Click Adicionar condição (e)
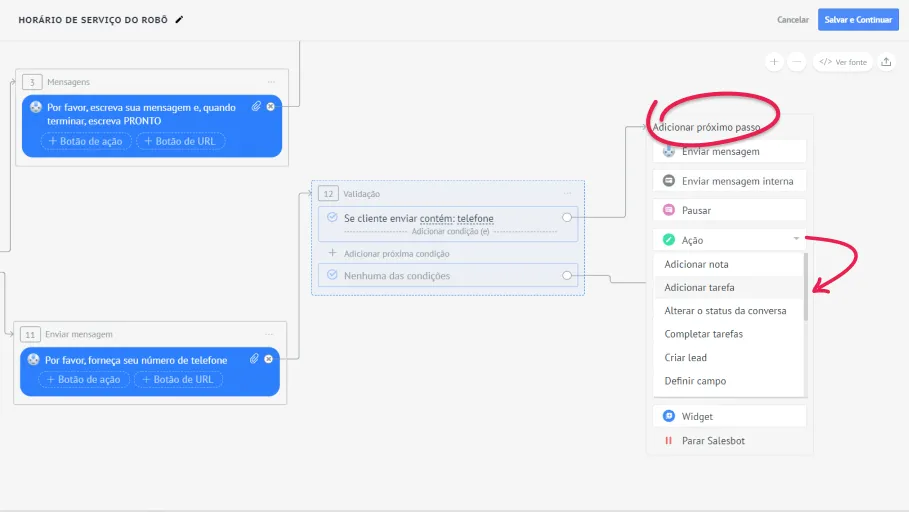This screenshot has height=512, width=909. coord(450,231)
